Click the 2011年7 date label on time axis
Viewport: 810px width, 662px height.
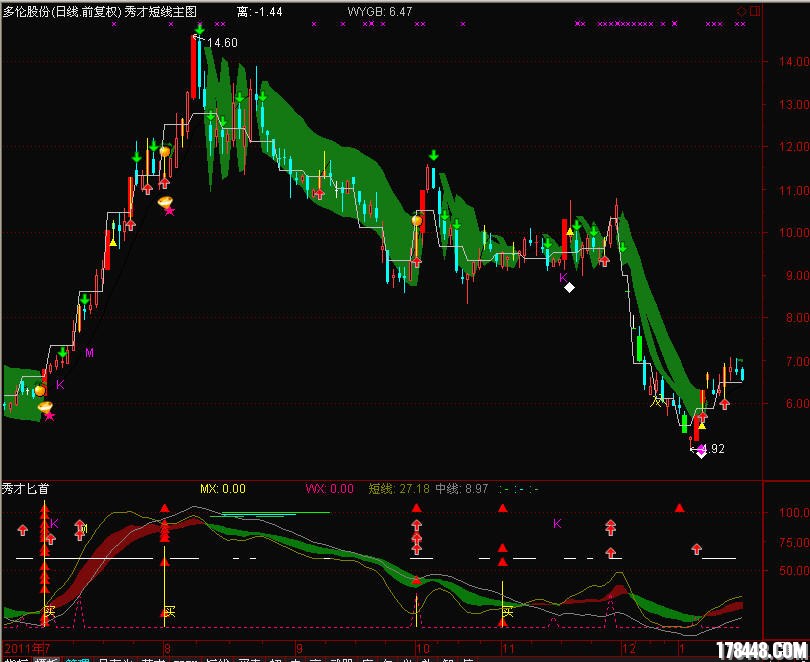[x=27, y=649]
